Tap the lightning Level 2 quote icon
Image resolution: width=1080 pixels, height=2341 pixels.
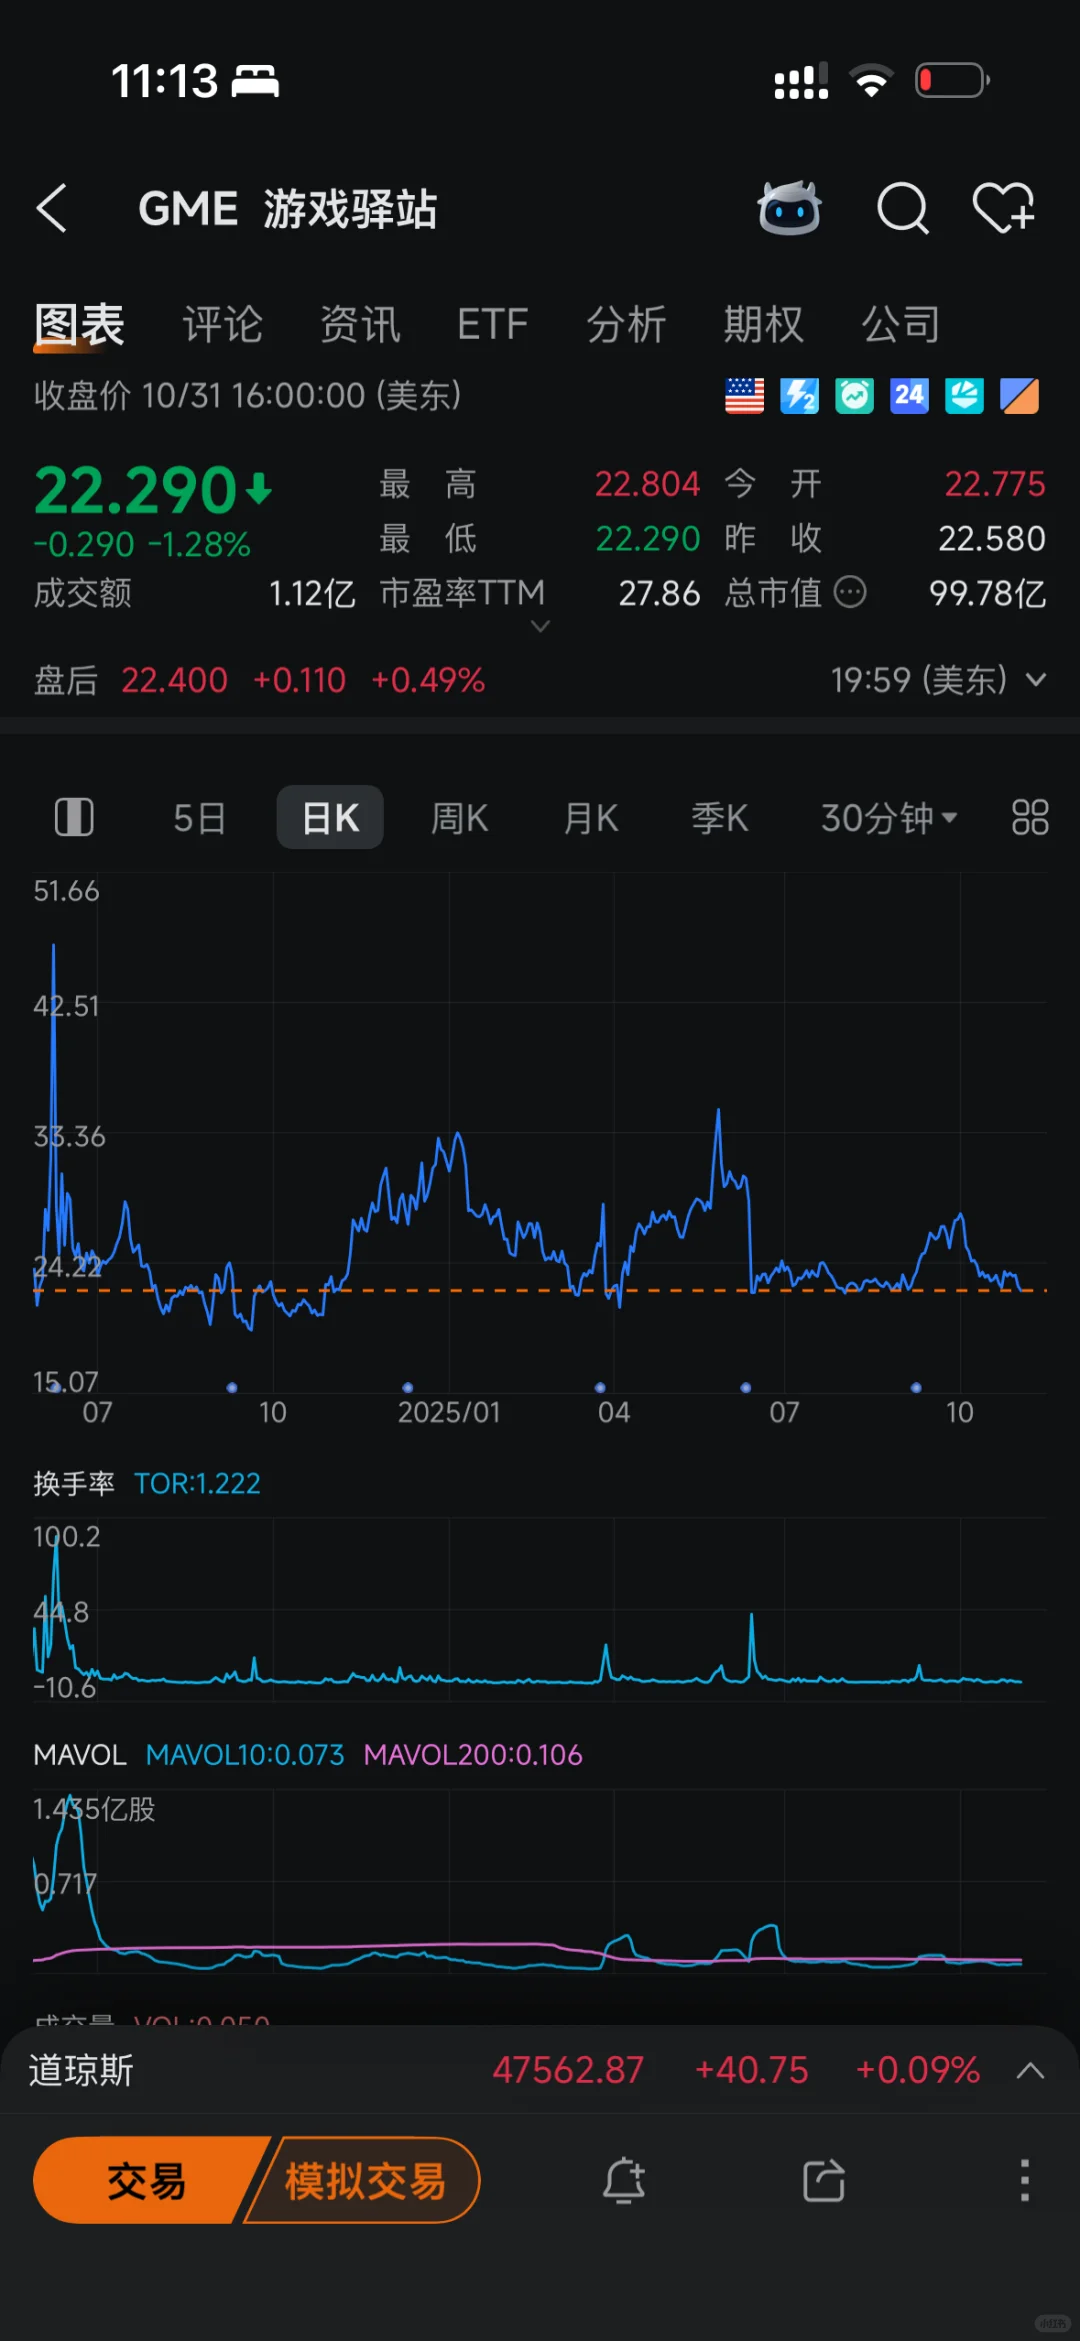pos(799,396)
